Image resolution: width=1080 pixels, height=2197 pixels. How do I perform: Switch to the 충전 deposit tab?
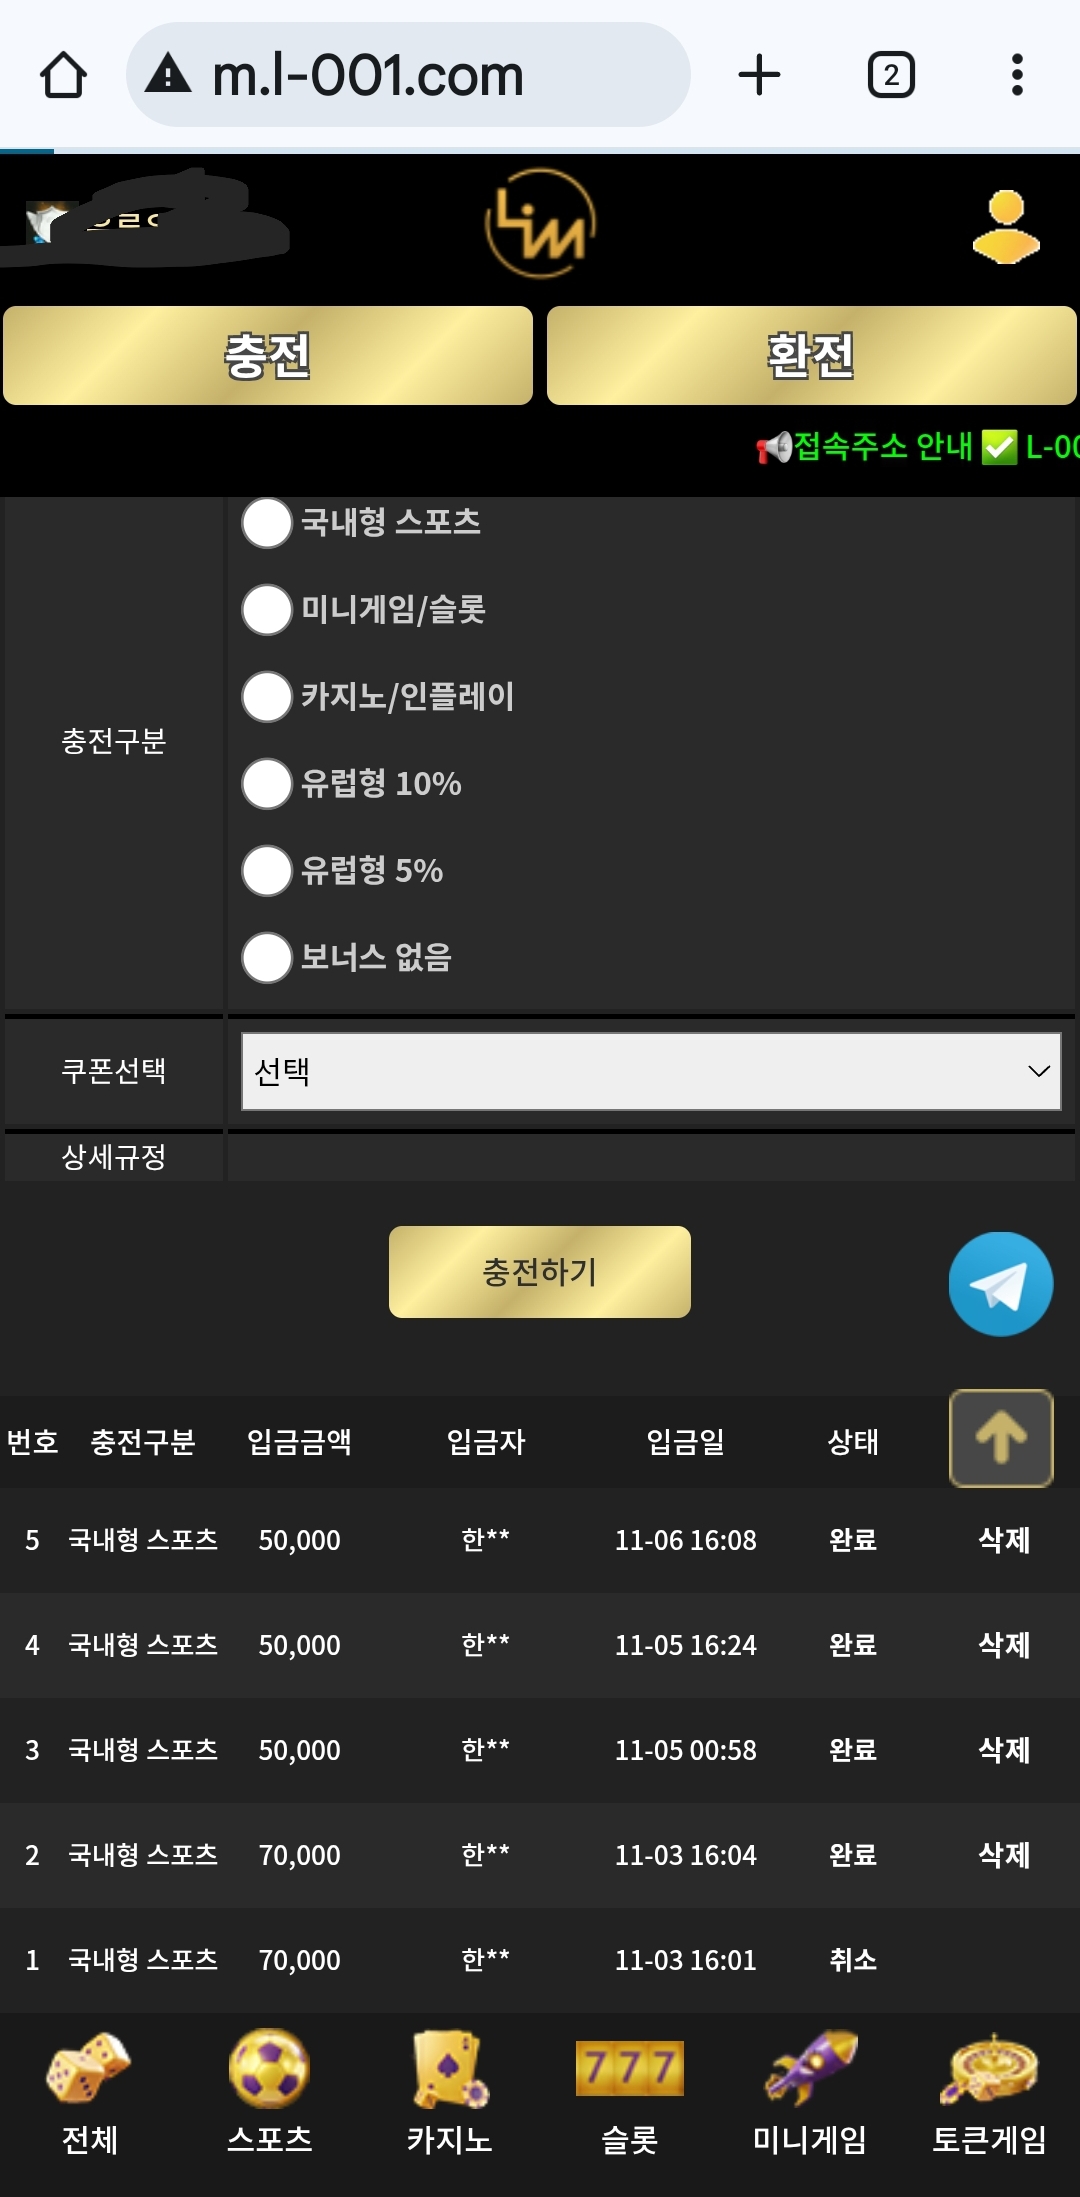tap(268, 356)
